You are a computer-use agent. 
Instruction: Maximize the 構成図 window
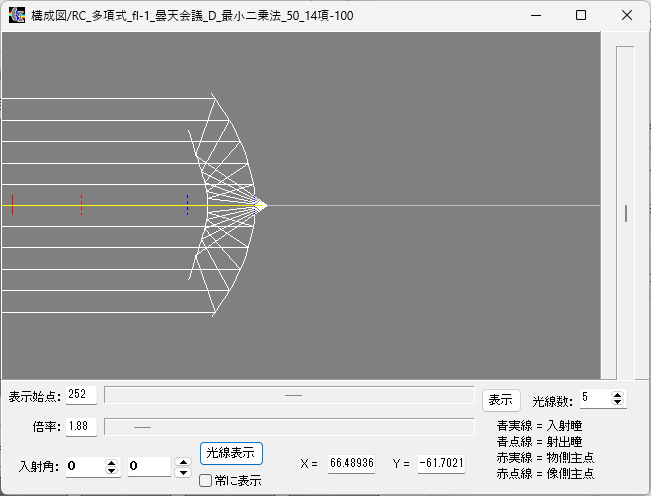581,16
